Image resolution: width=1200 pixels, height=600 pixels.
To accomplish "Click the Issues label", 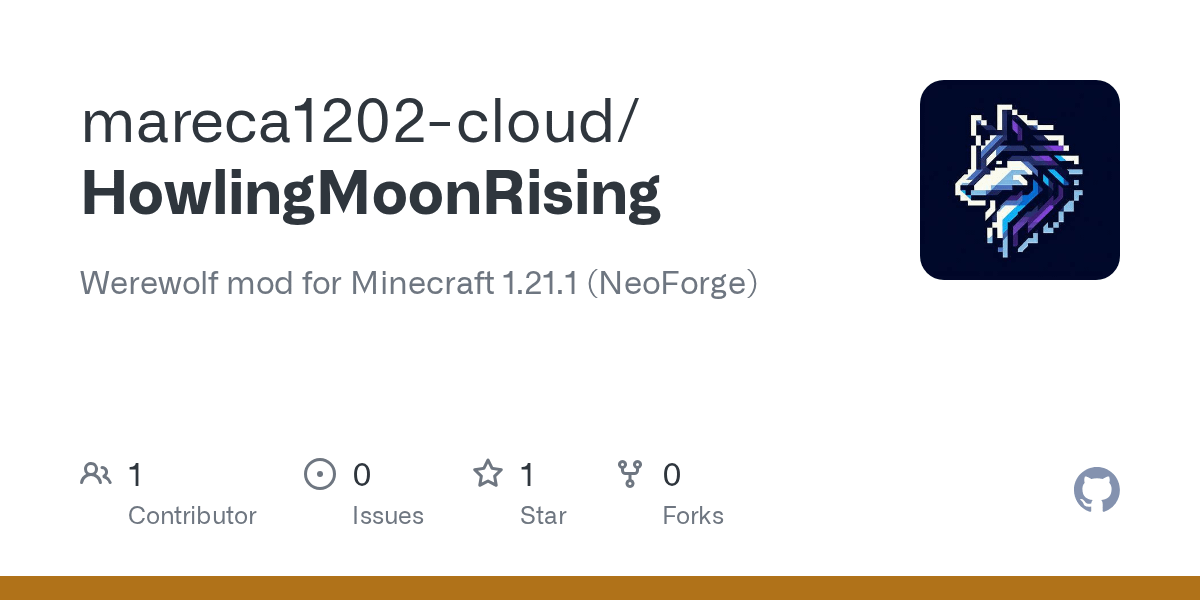I will click(388, 516).
